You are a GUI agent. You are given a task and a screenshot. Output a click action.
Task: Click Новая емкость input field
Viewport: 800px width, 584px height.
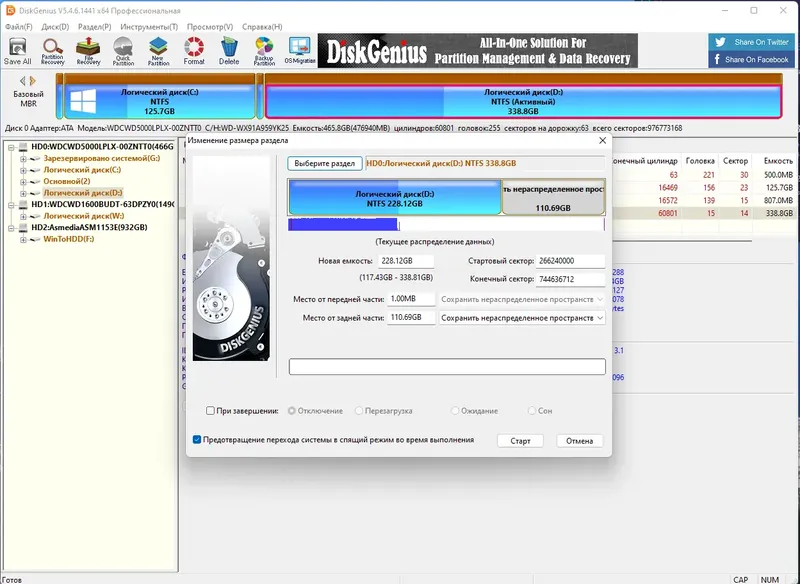(x=406, y=261)
